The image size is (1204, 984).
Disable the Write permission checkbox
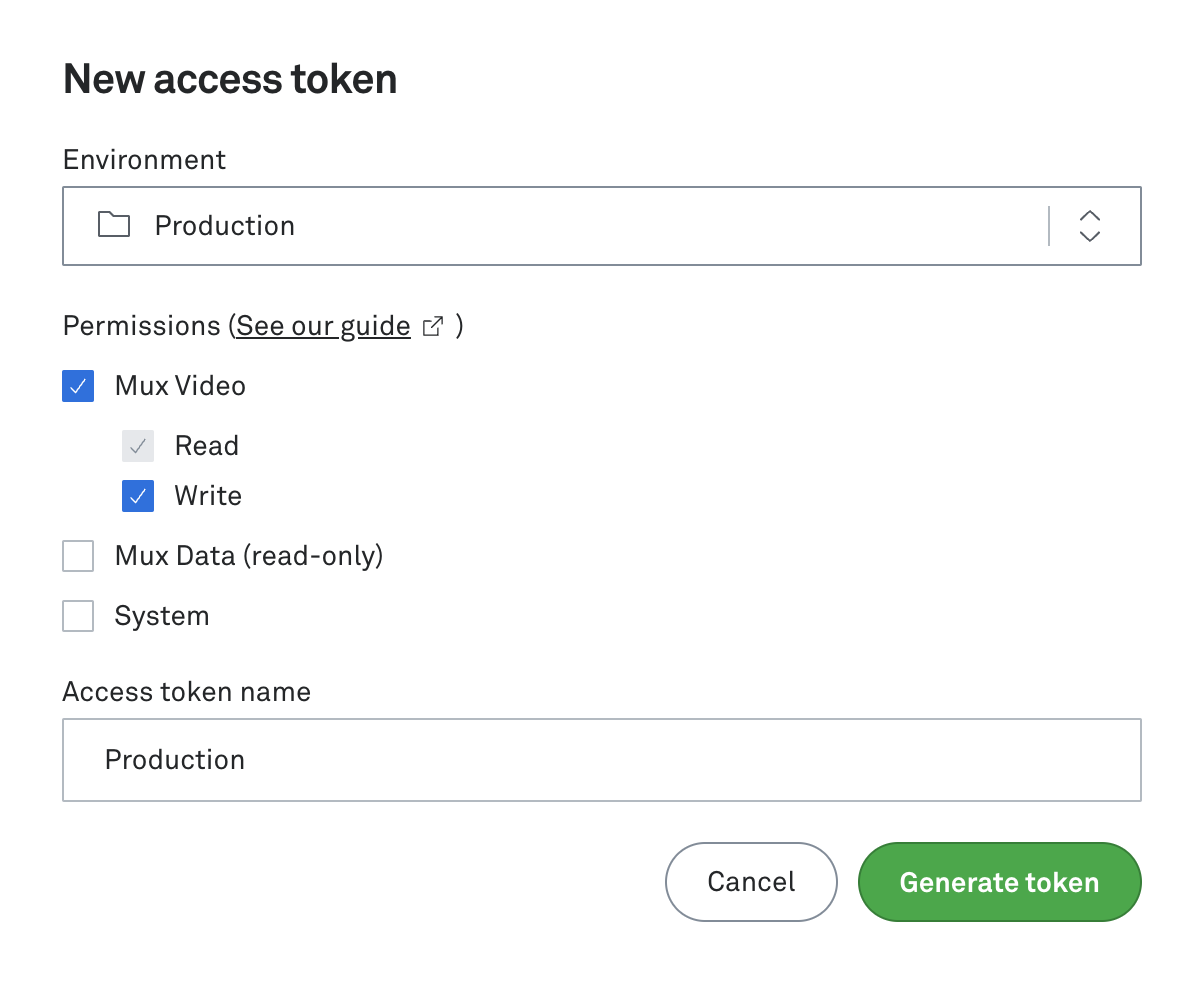tap(138, 496)
